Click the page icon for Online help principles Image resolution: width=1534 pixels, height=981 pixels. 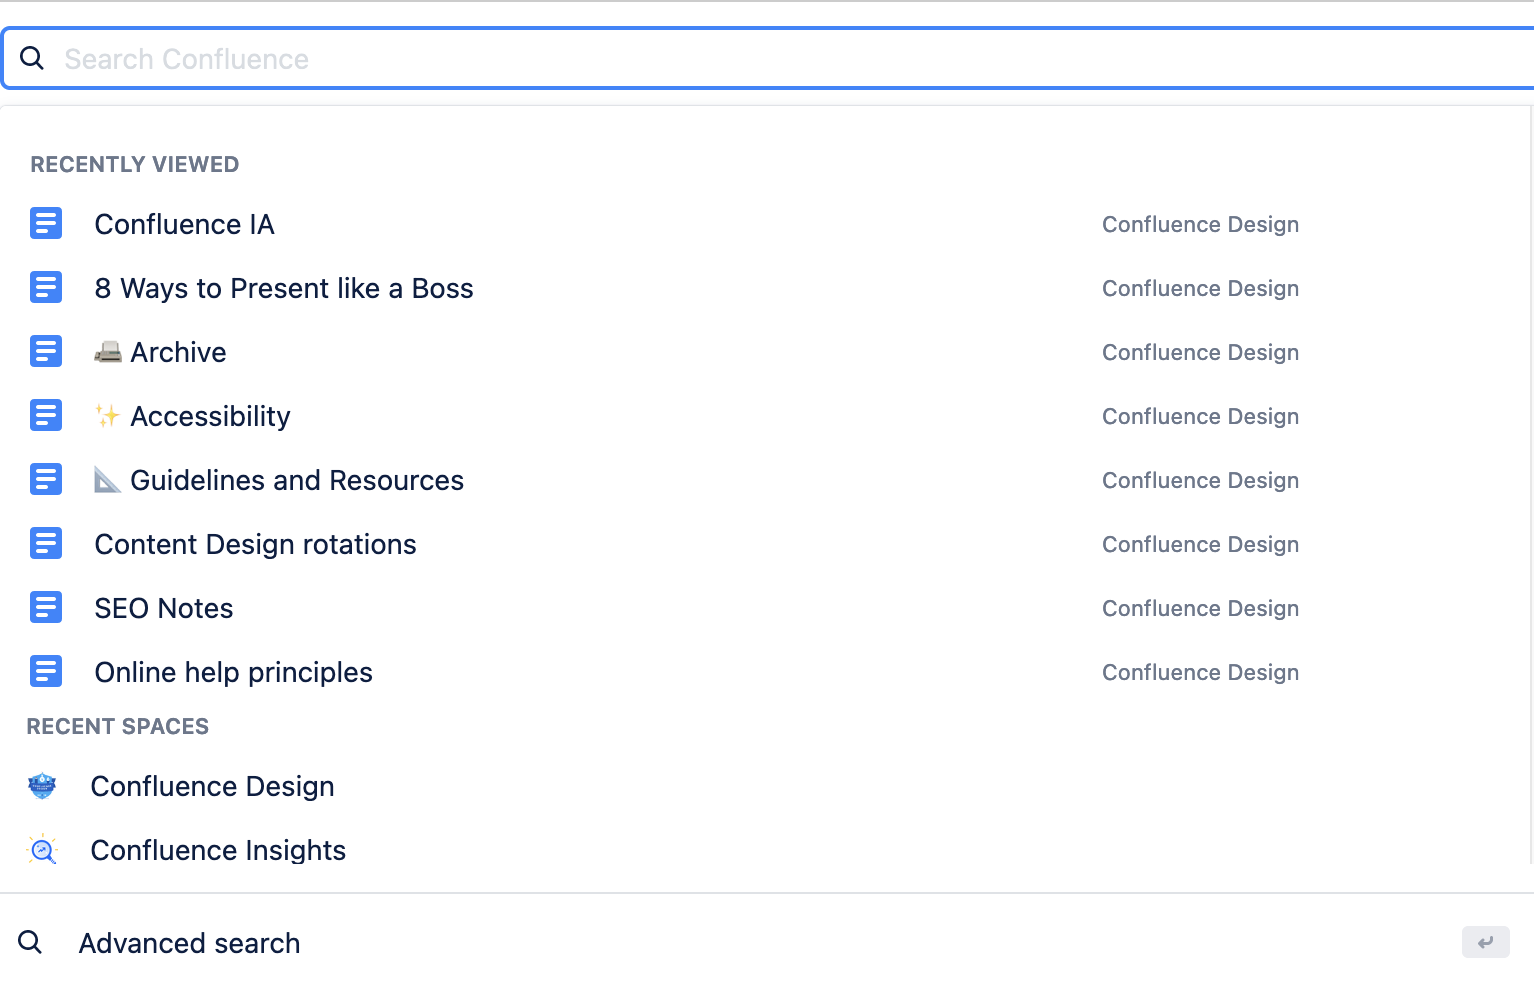(46, 671)
